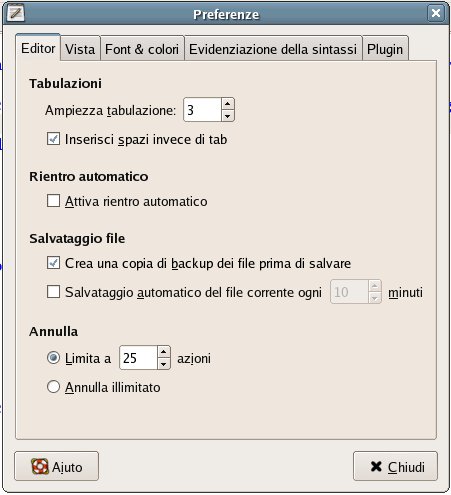Open the Font & colori tab
Screen dimensions: 451x495
pyautogui.click(x=142, y=49)
